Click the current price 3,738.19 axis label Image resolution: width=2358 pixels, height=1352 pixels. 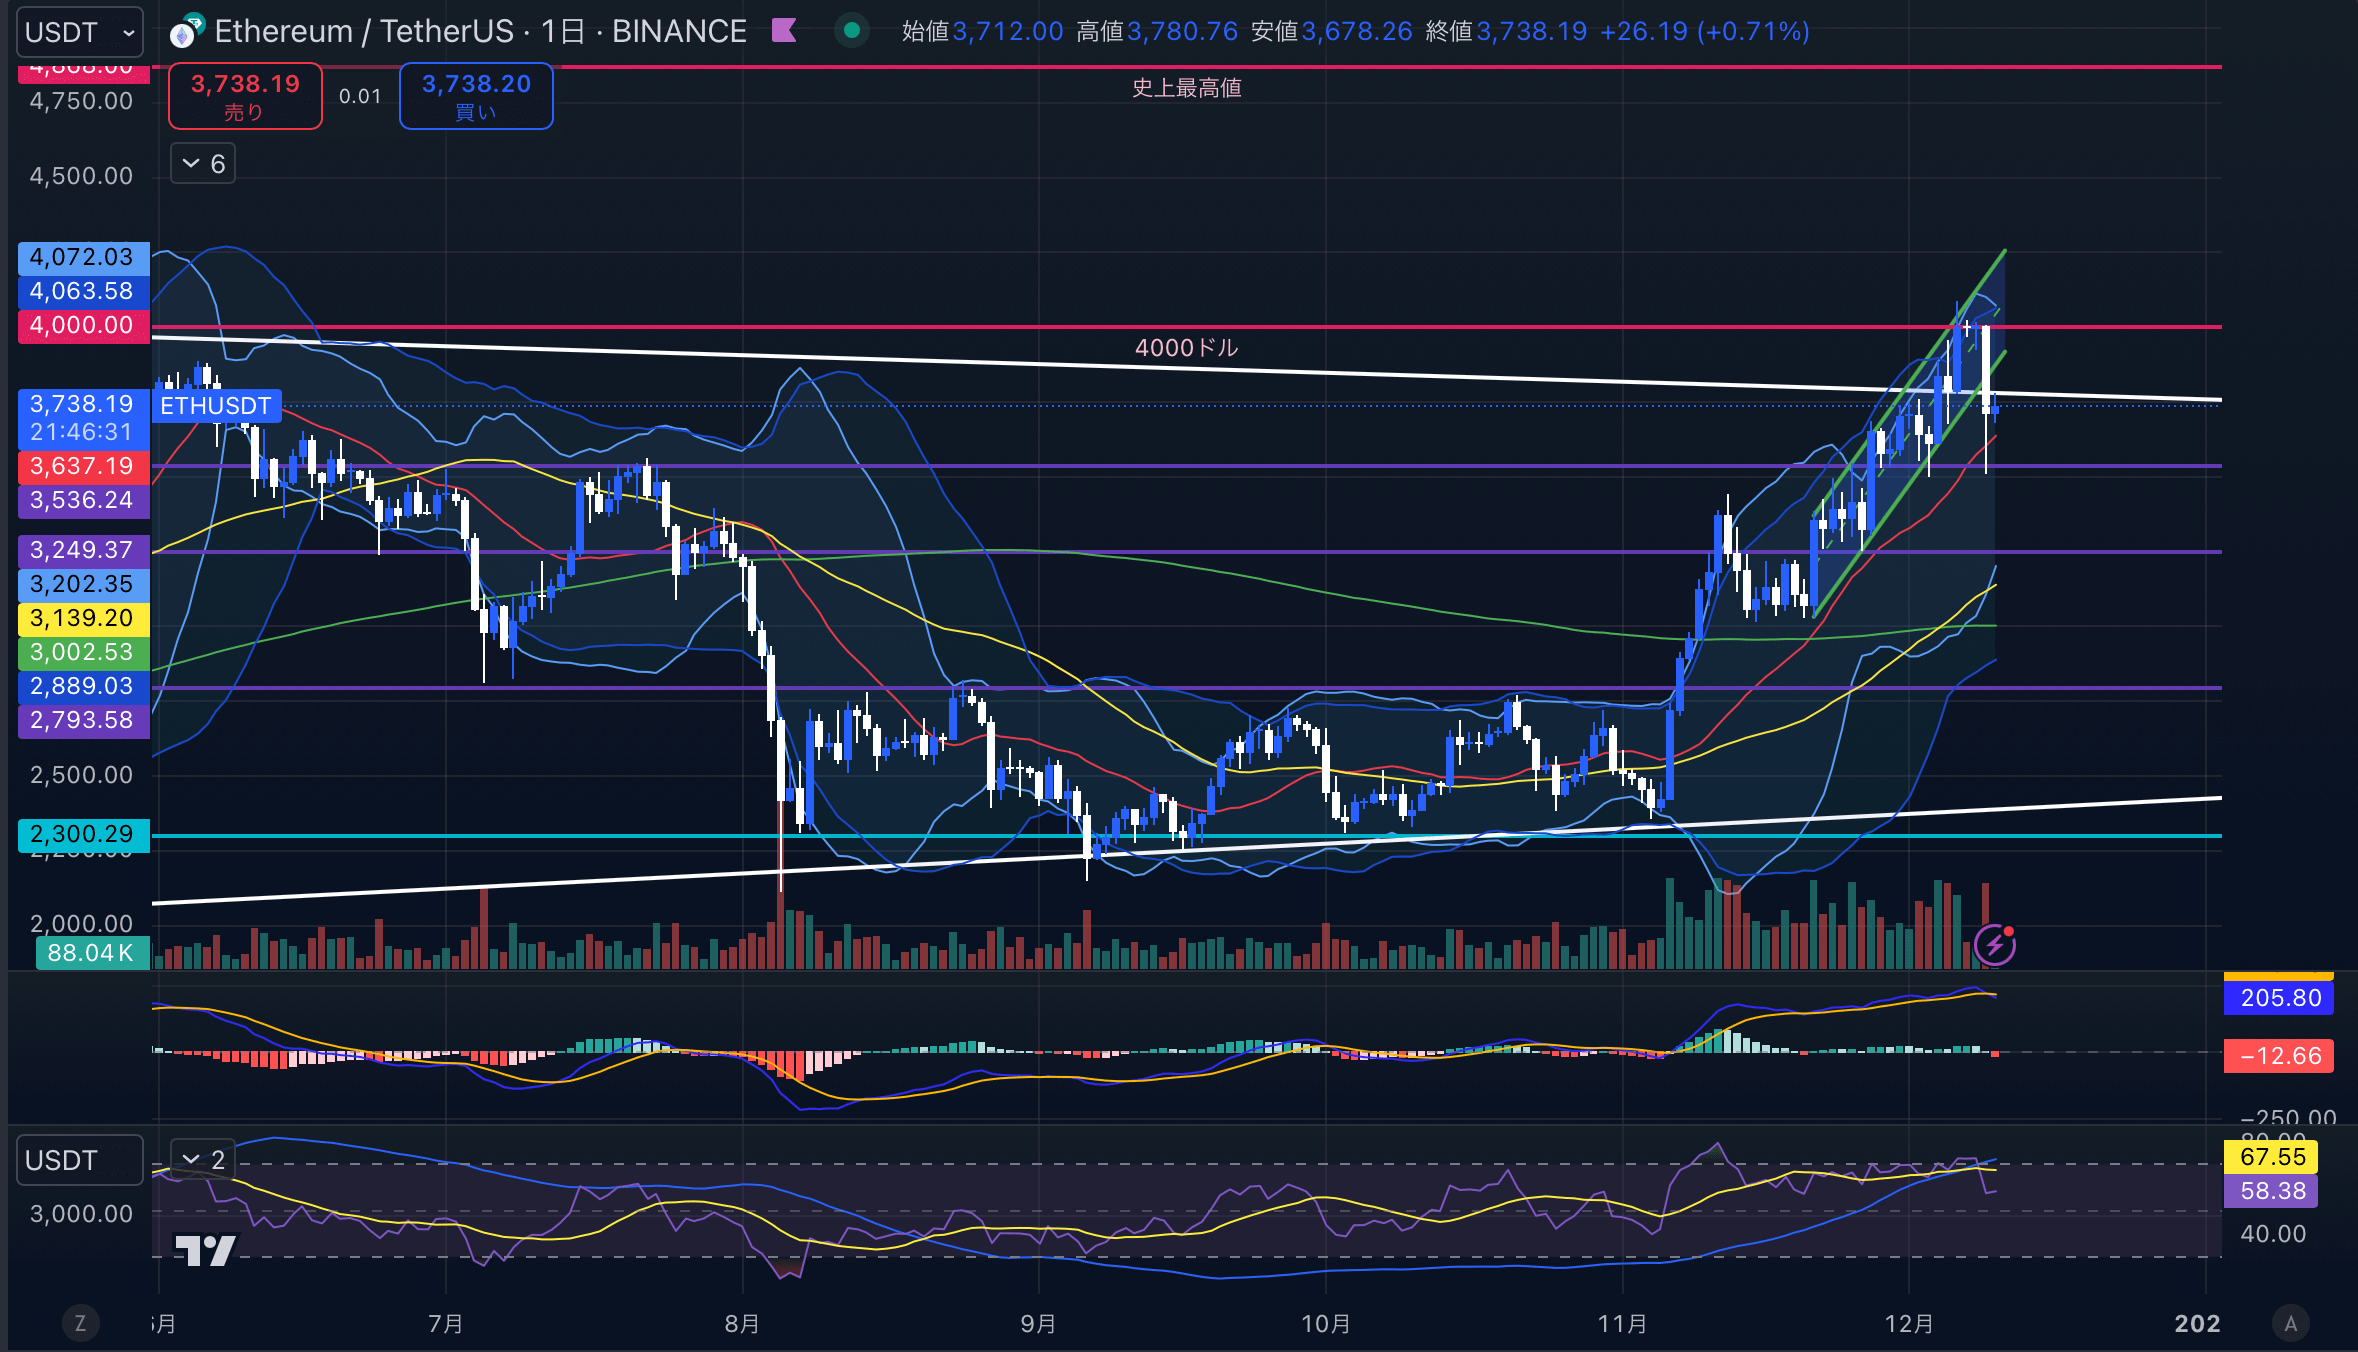click(x=83, y=418)
